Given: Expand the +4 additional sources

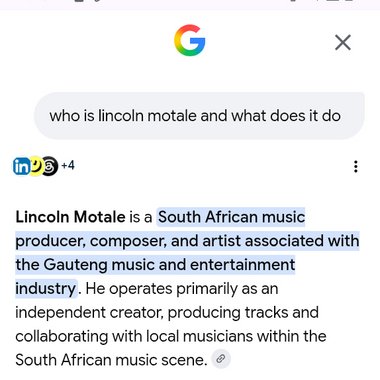Looking at the screenshot, I should [68, 165].
